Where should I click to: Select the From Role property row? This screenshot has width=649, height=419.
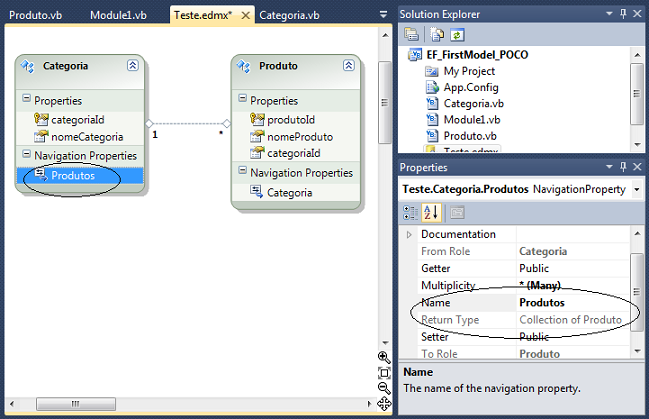(524, 251)
